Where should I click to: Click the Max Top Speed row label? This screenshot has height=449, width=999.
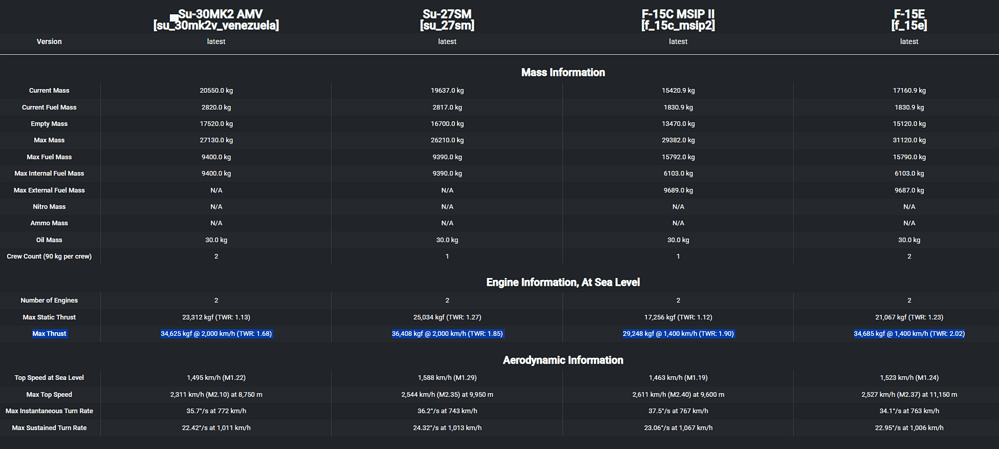click(x=49, y=394)
